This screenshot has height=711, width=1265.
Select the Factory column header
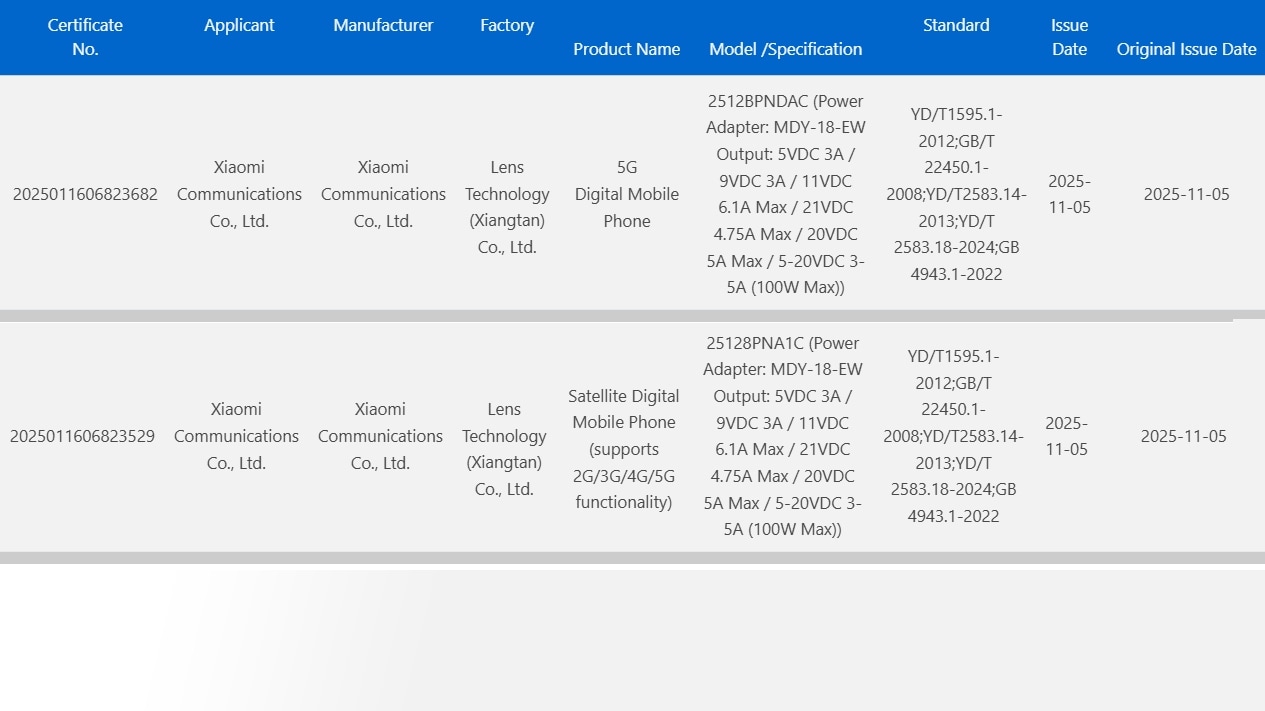pyautogui.click(x=506, y=25)
